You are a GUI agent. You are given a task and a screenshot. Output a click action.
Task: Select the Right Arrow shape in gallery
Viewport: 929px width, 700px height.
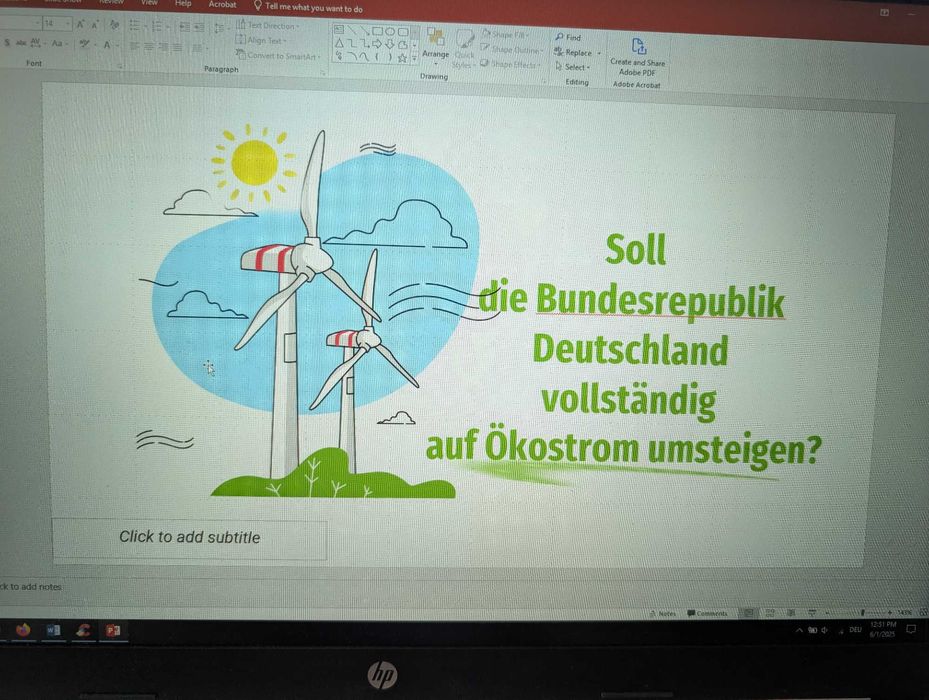tap(377, 44)
